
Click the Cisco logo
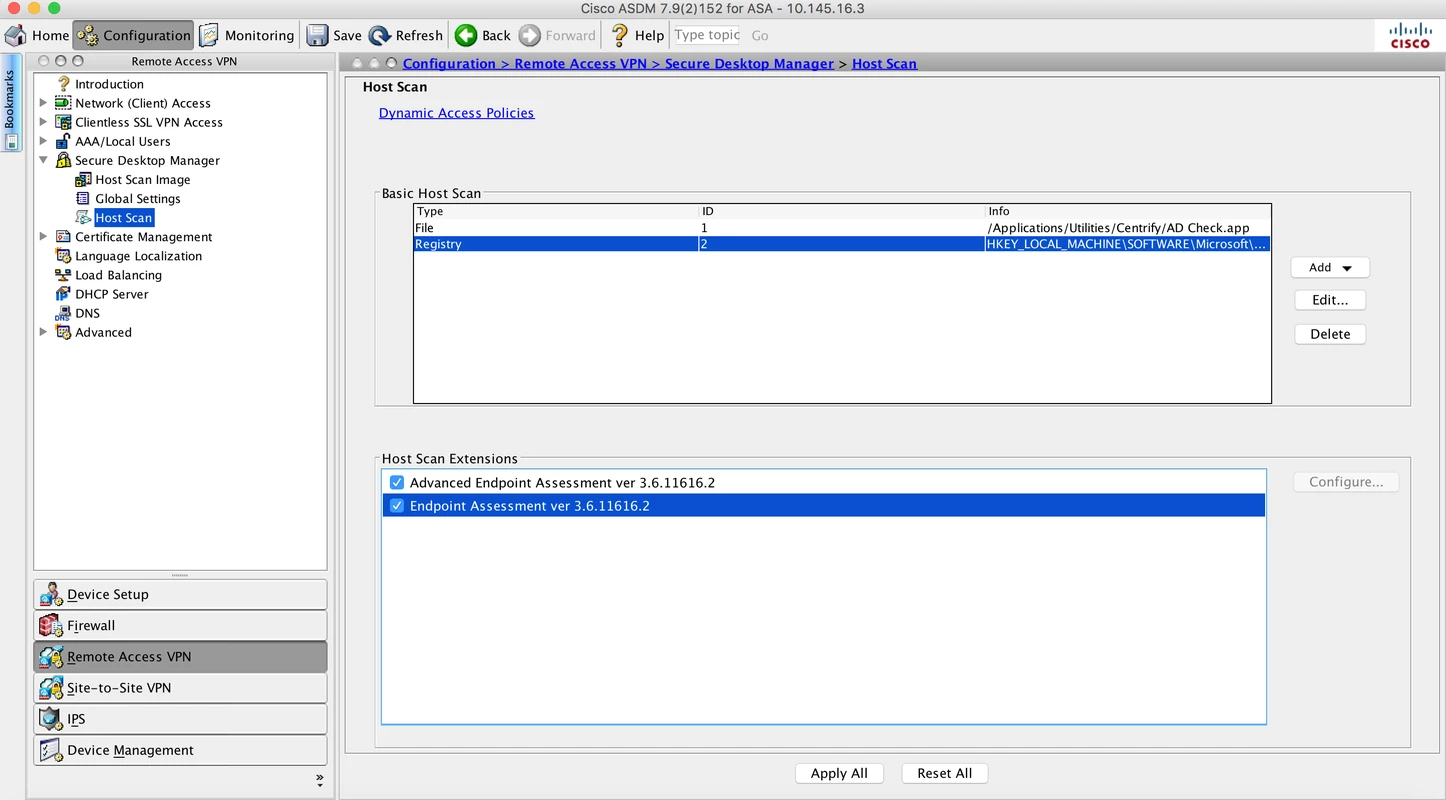(1411, 35)
